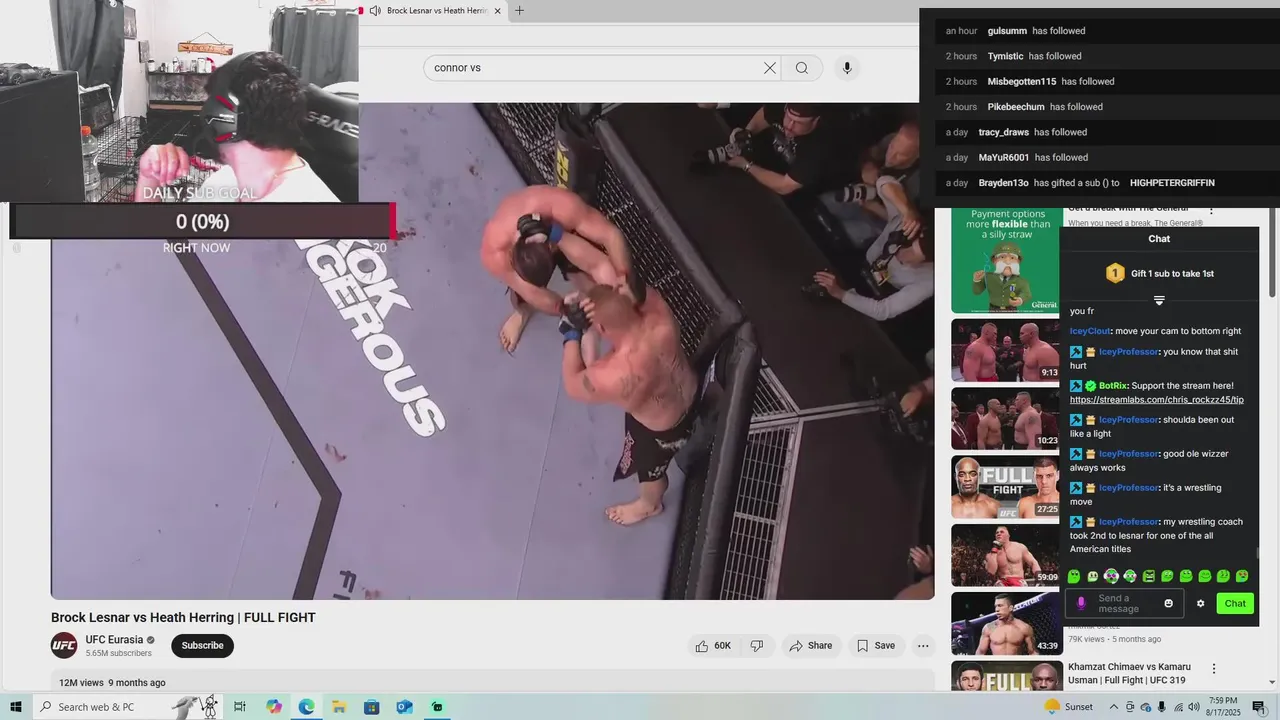The image size is (1280, 720).
Task: Open the Windows notification center
Action: [1258, 707]
